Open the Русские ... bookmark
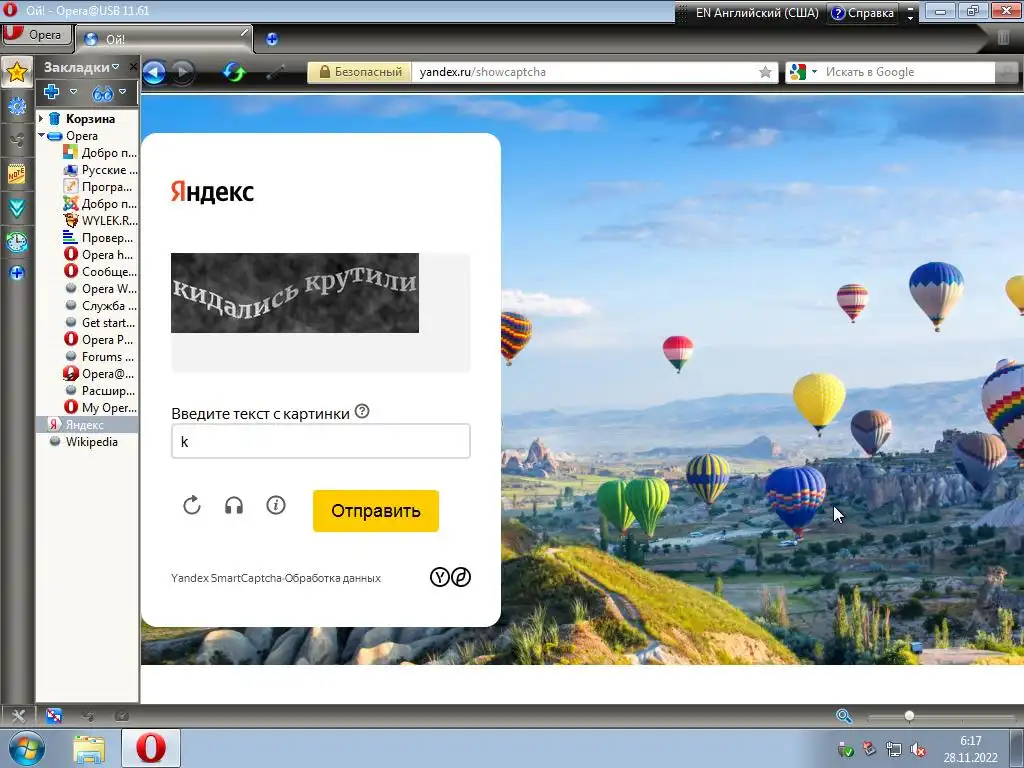 coord(100,170)
